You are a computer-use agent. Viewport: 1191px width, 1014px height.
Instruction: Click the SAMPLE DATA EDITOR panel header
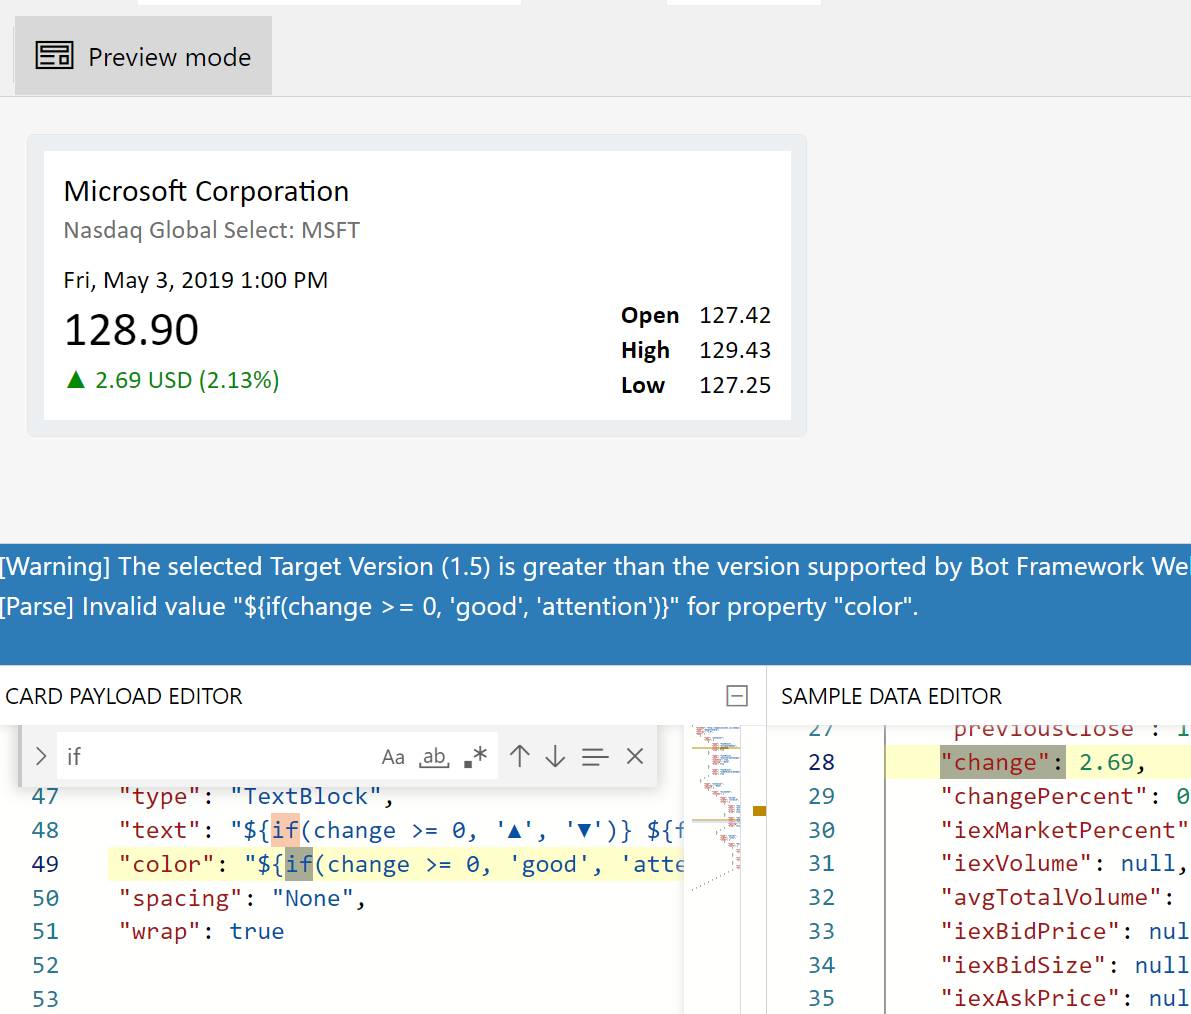890,696
